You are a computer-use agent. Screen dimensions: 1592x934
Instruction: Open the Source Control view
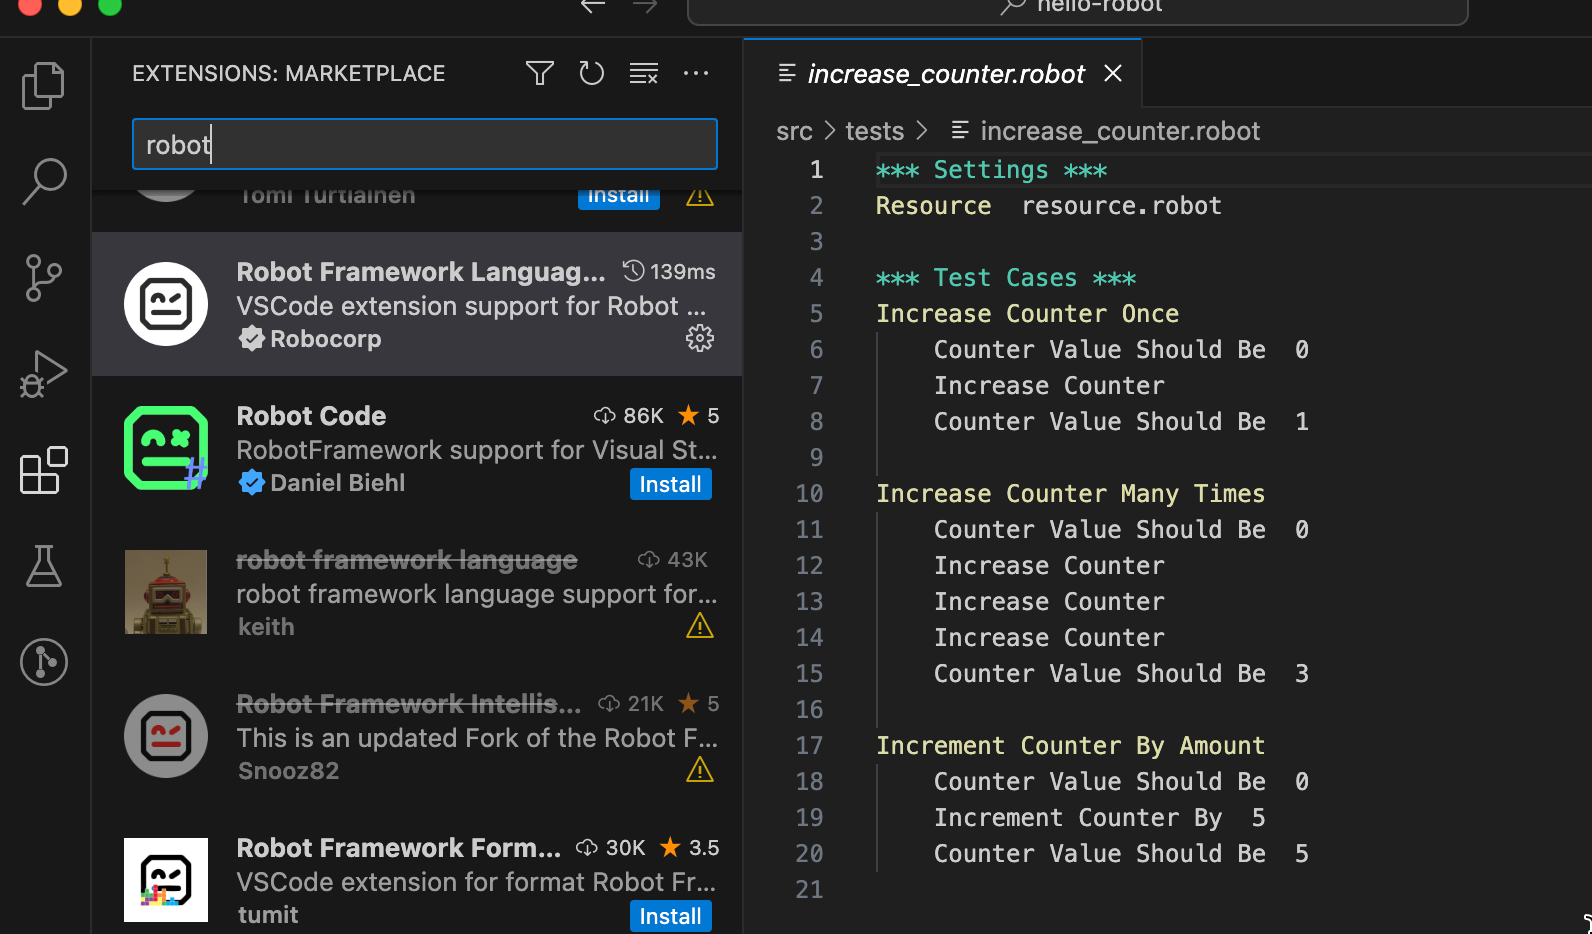point(44,278)
